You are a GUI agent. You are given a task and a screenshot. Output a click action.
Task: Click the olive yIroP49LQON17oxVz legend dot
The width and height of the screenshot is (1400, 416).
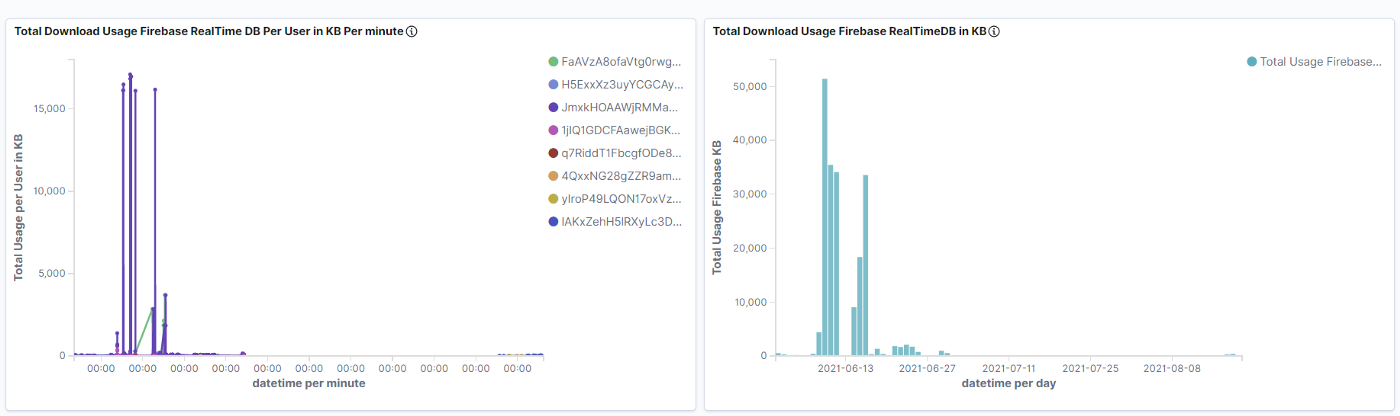pyautogui.click(x=553, y=198)
